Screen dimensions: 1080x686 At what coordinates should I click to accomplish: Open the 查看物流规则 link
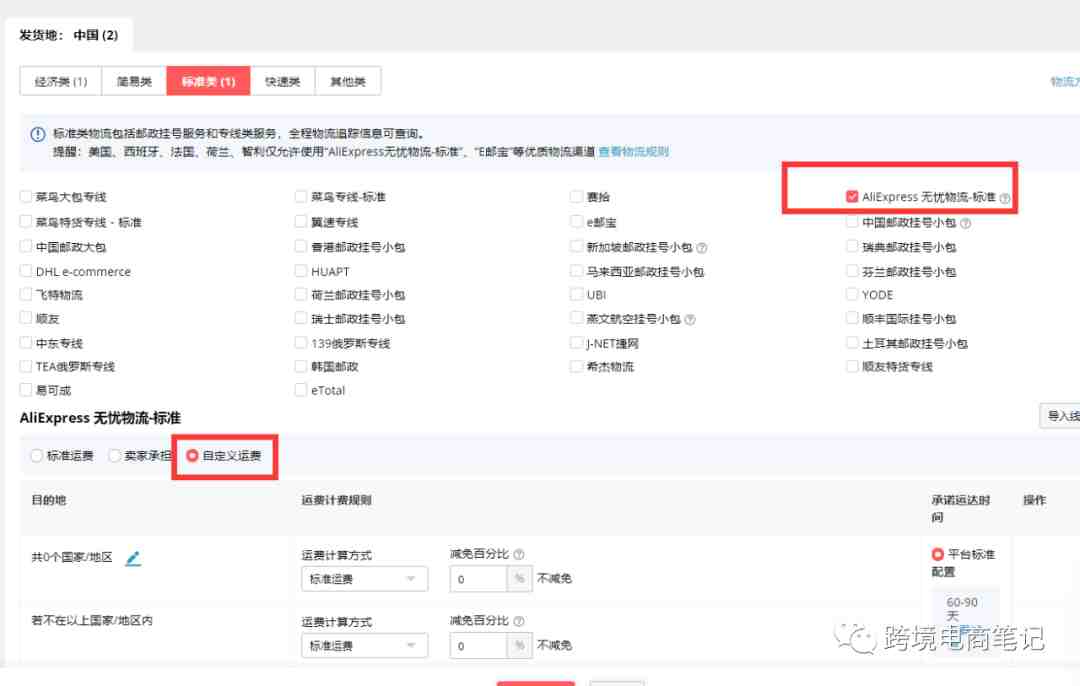pos(634,152)
